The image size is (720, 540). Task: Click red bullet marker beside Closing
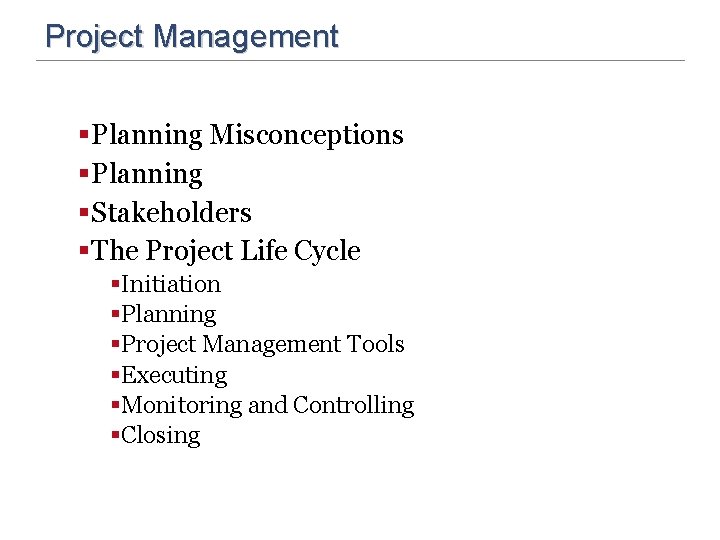(115, 435)
